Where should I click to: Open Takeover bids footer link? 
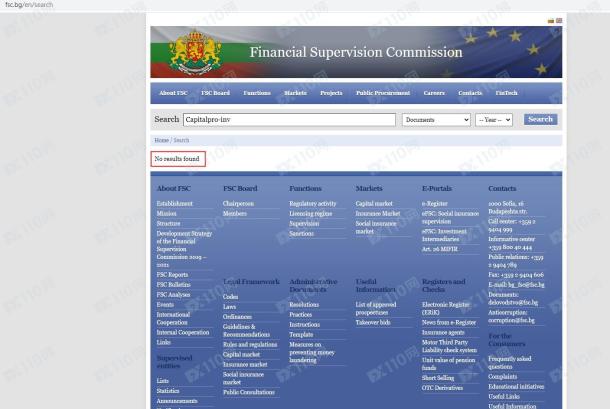[x=373, y=323]
